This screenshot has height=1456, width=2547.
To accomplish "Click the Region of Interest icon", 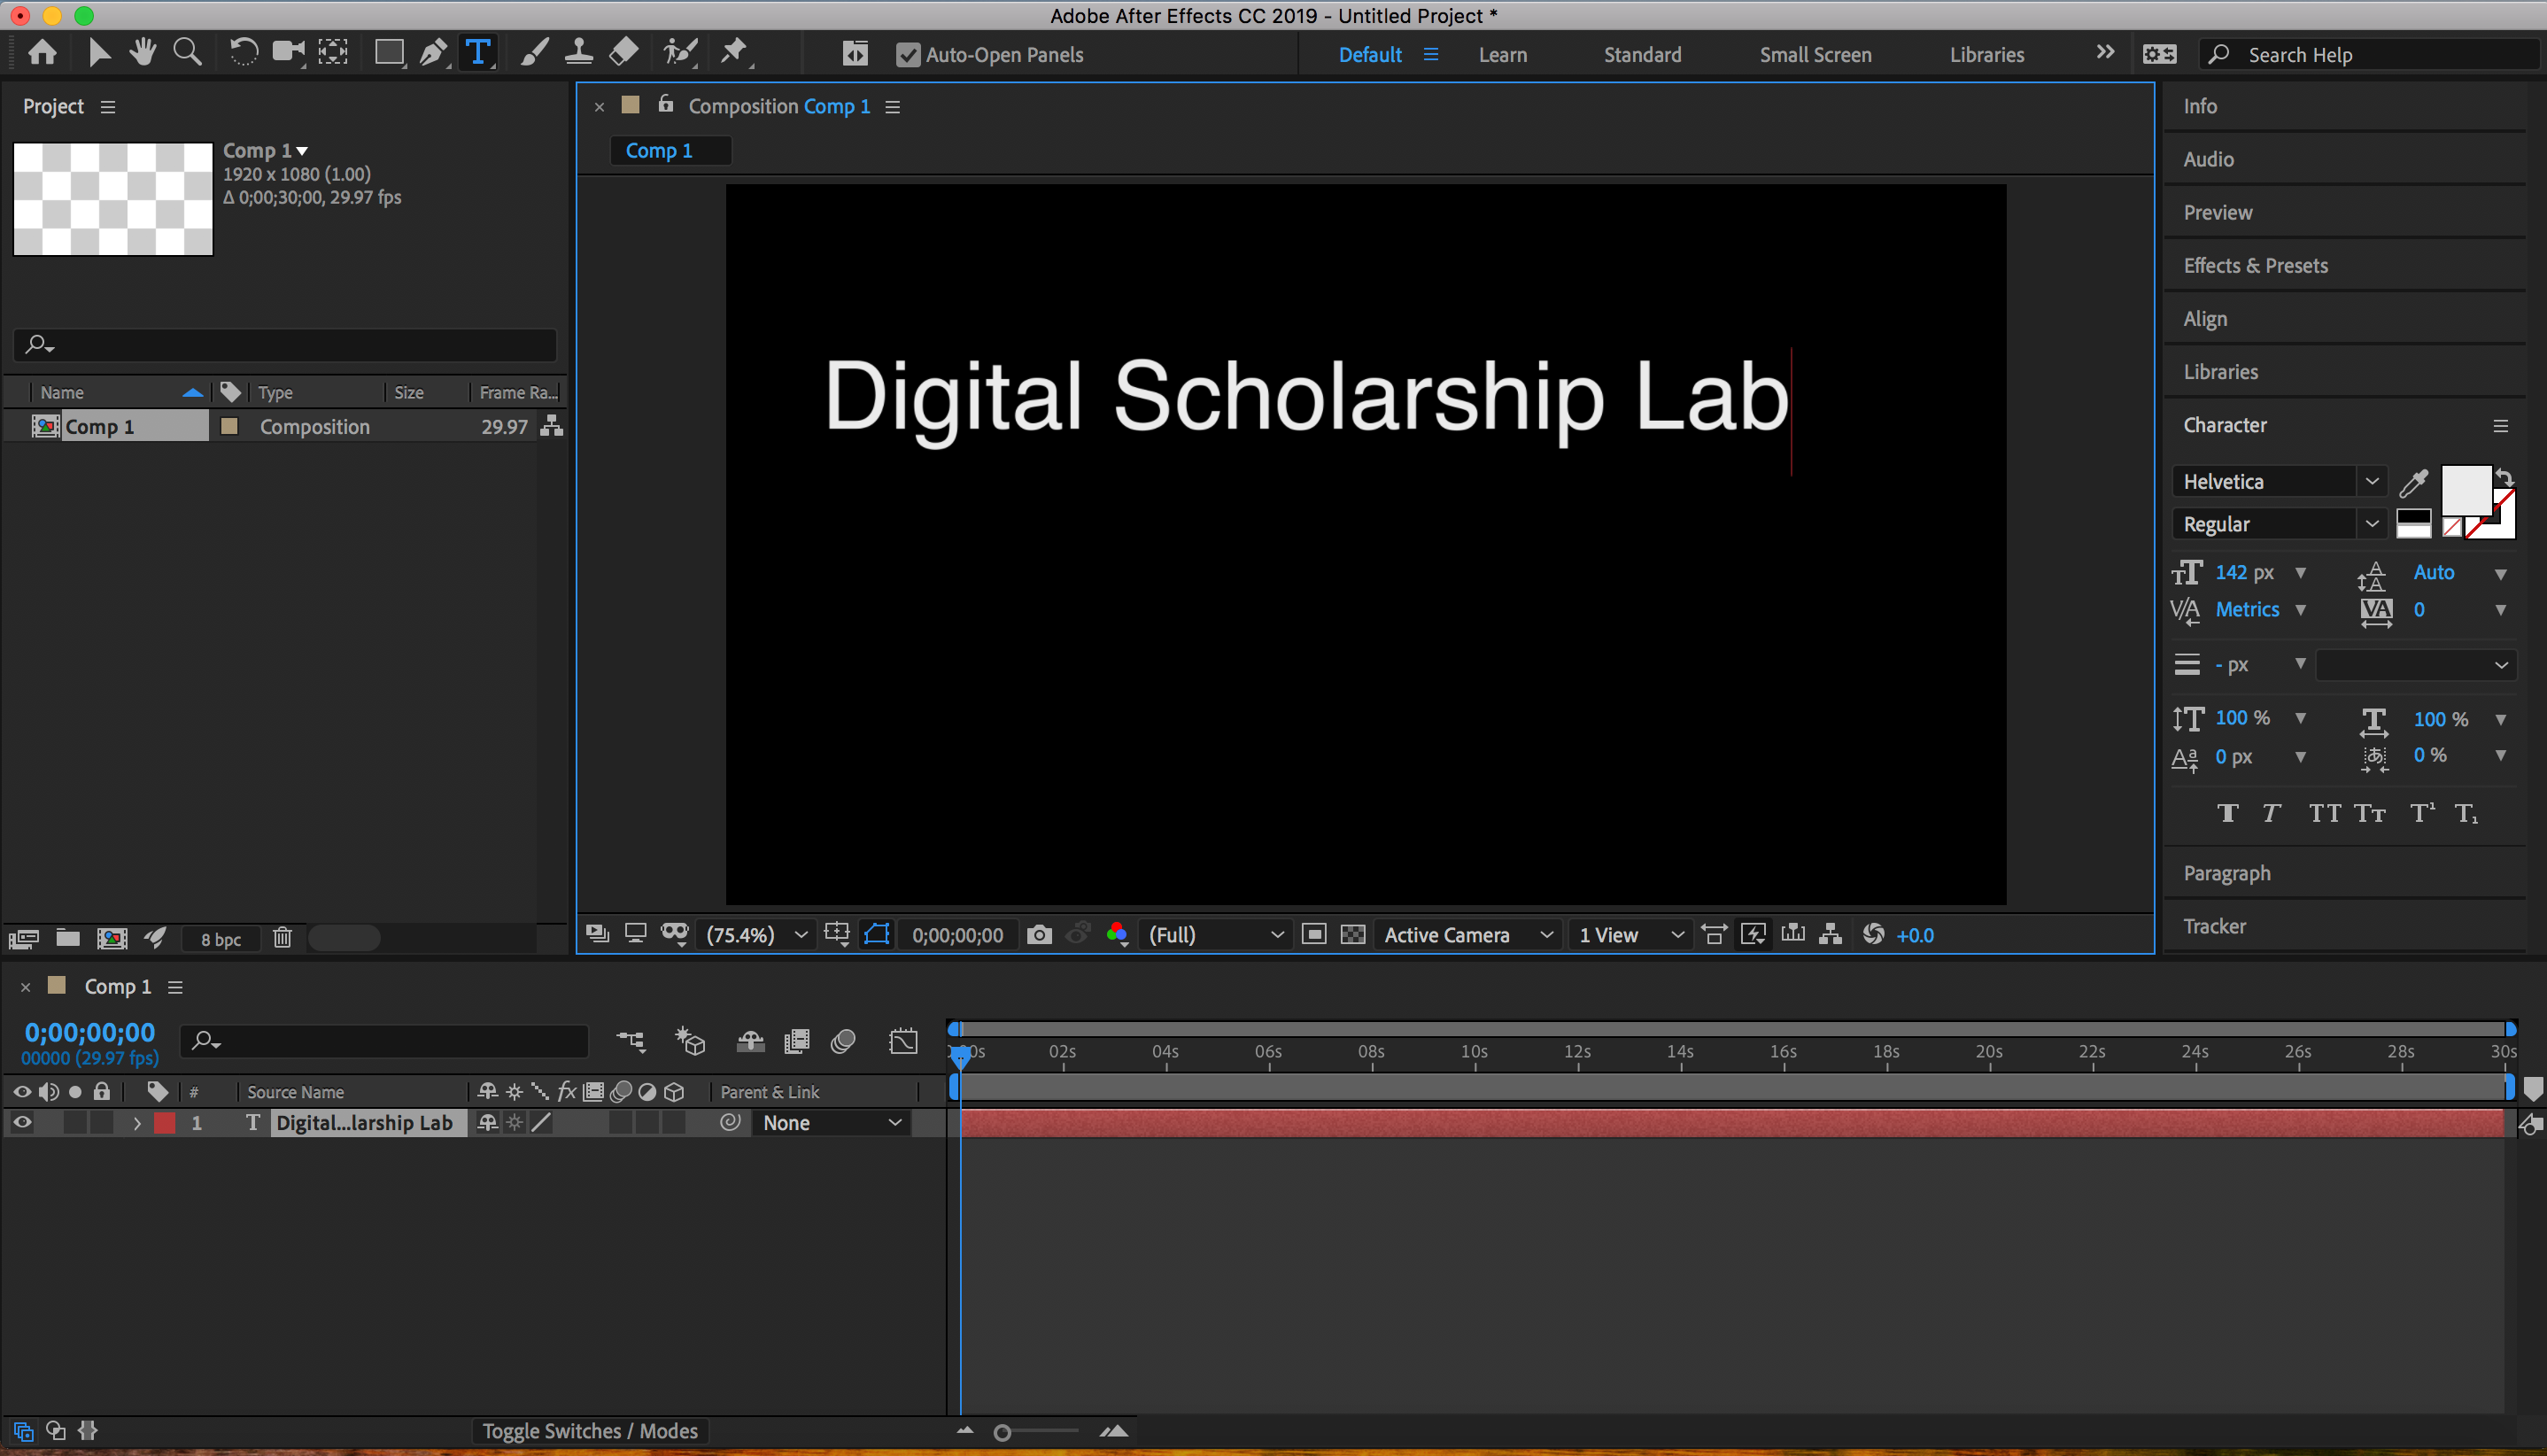I will pyautogui.click(x=1314, y=935).
